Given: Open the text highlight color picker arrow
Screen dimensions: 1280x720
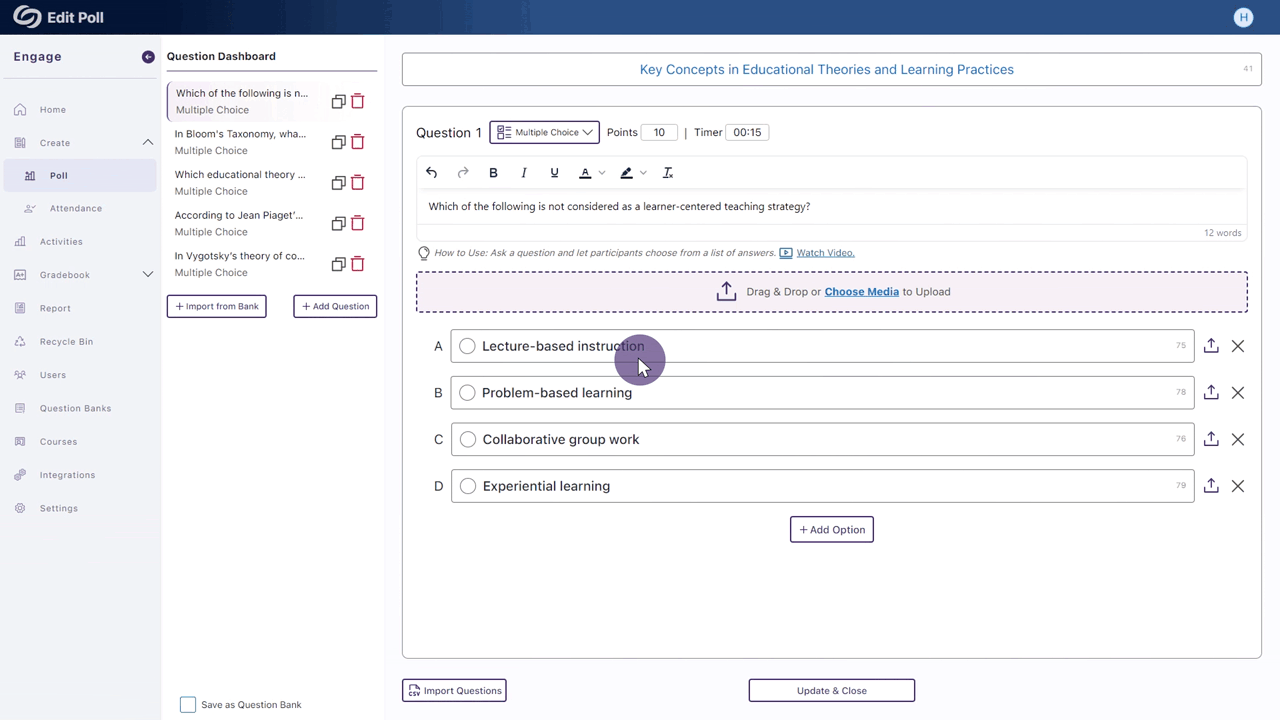Looking at the screenshot, I should point(643,173).
